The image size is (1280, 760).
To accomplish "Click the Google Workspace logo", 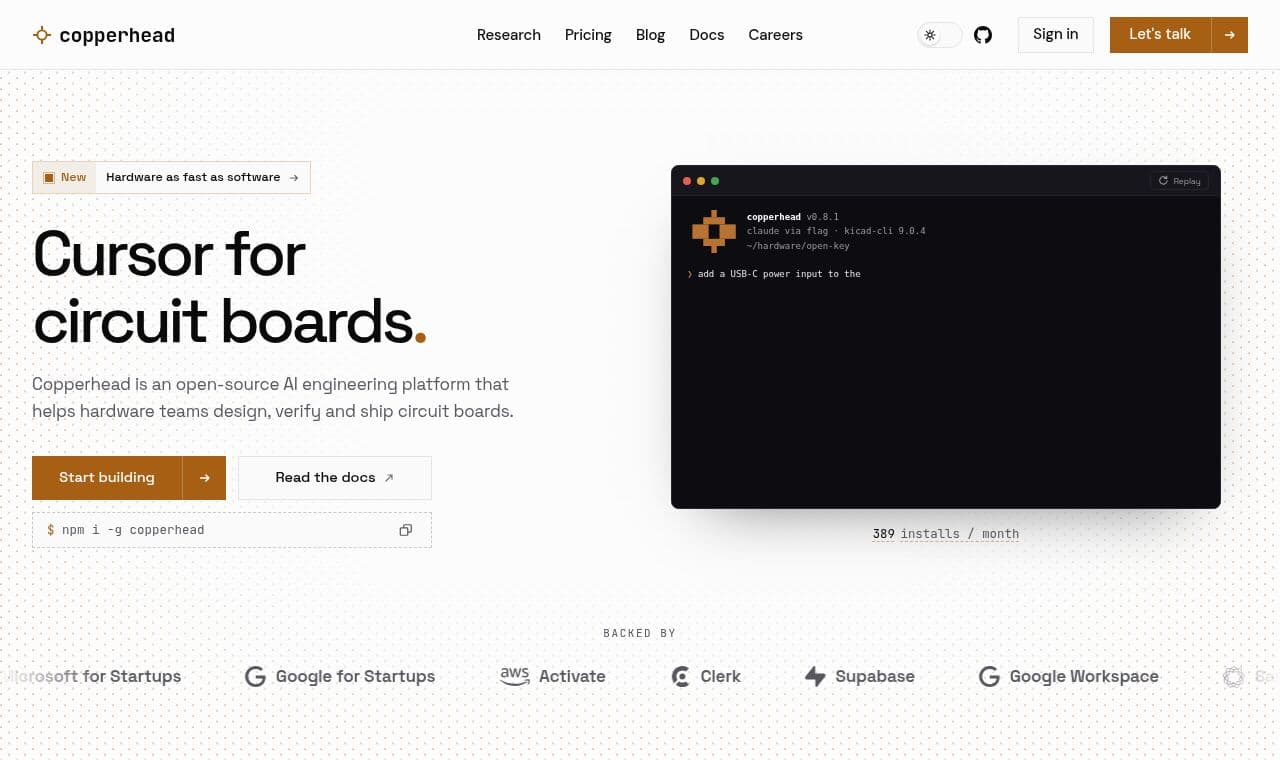I will pyautogui.click(x=1069, y=677).
